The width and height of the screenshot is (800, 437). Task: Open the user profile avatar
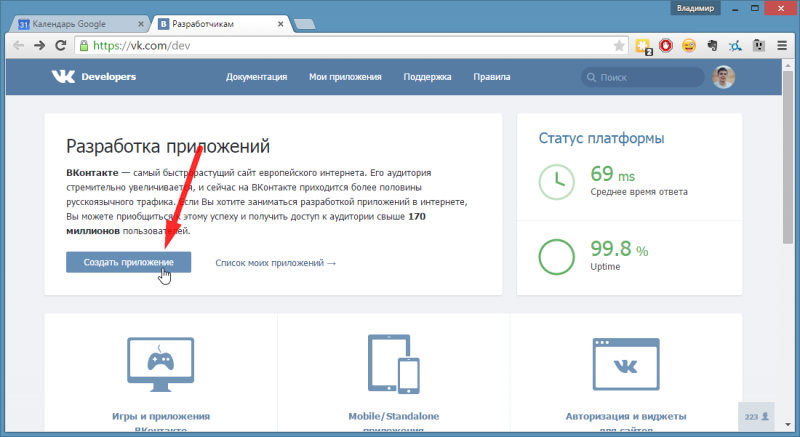point(724,77)
